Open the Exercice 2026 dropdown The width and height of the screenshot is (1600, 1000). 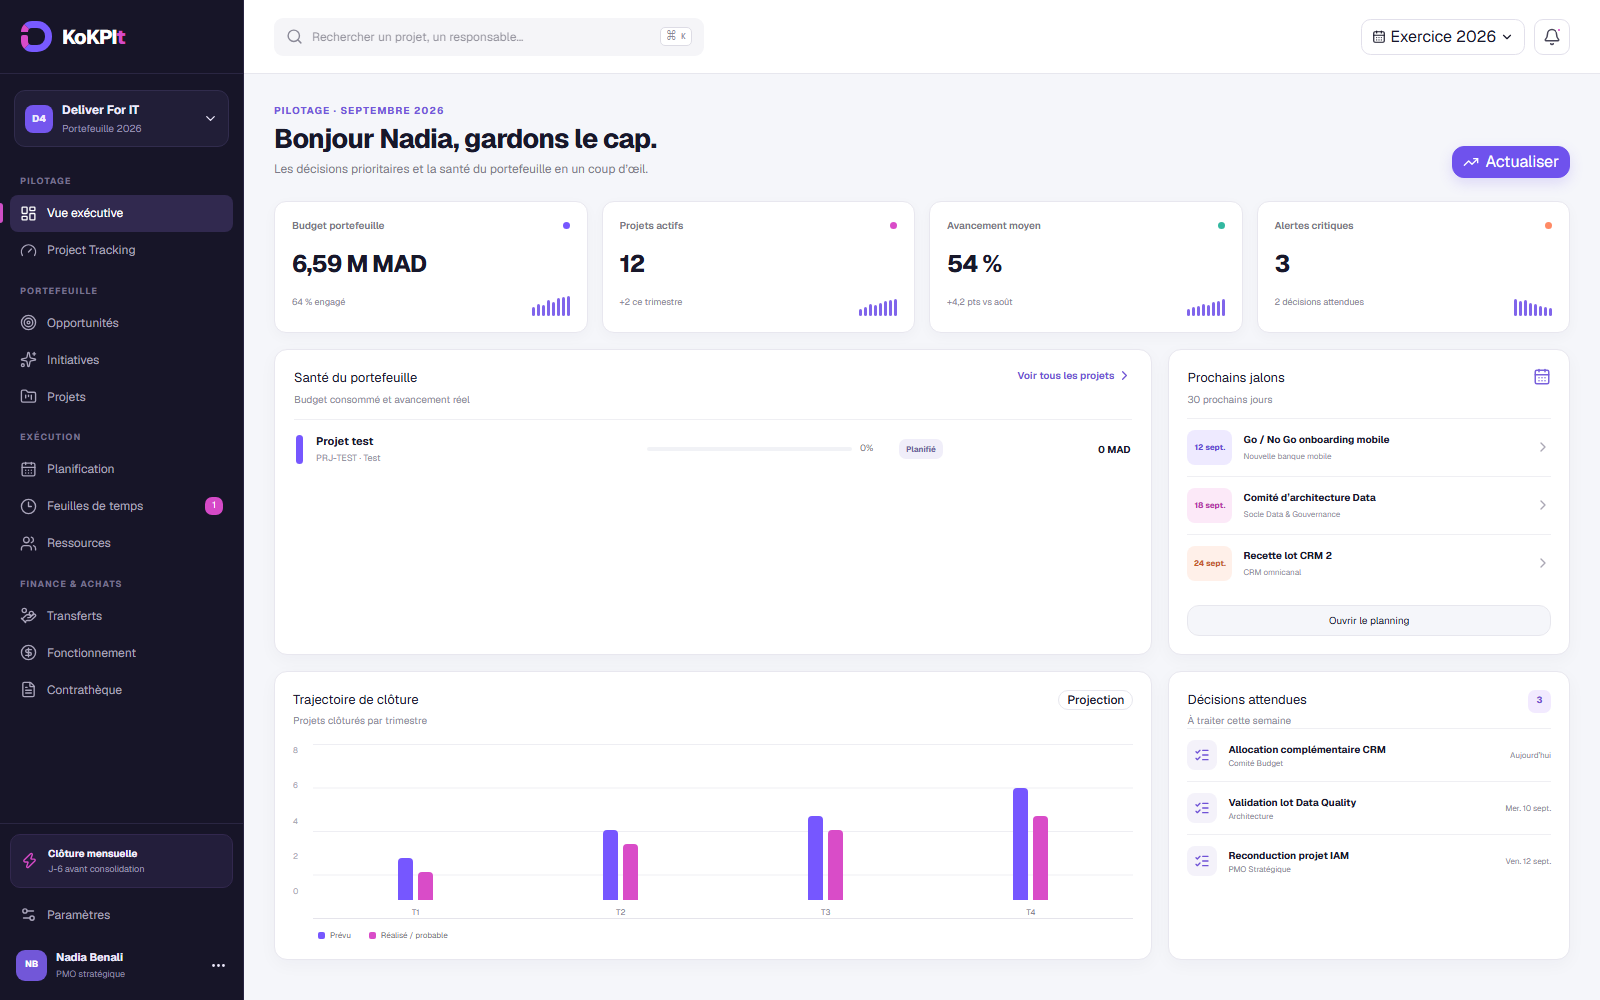click(1442, 37)
